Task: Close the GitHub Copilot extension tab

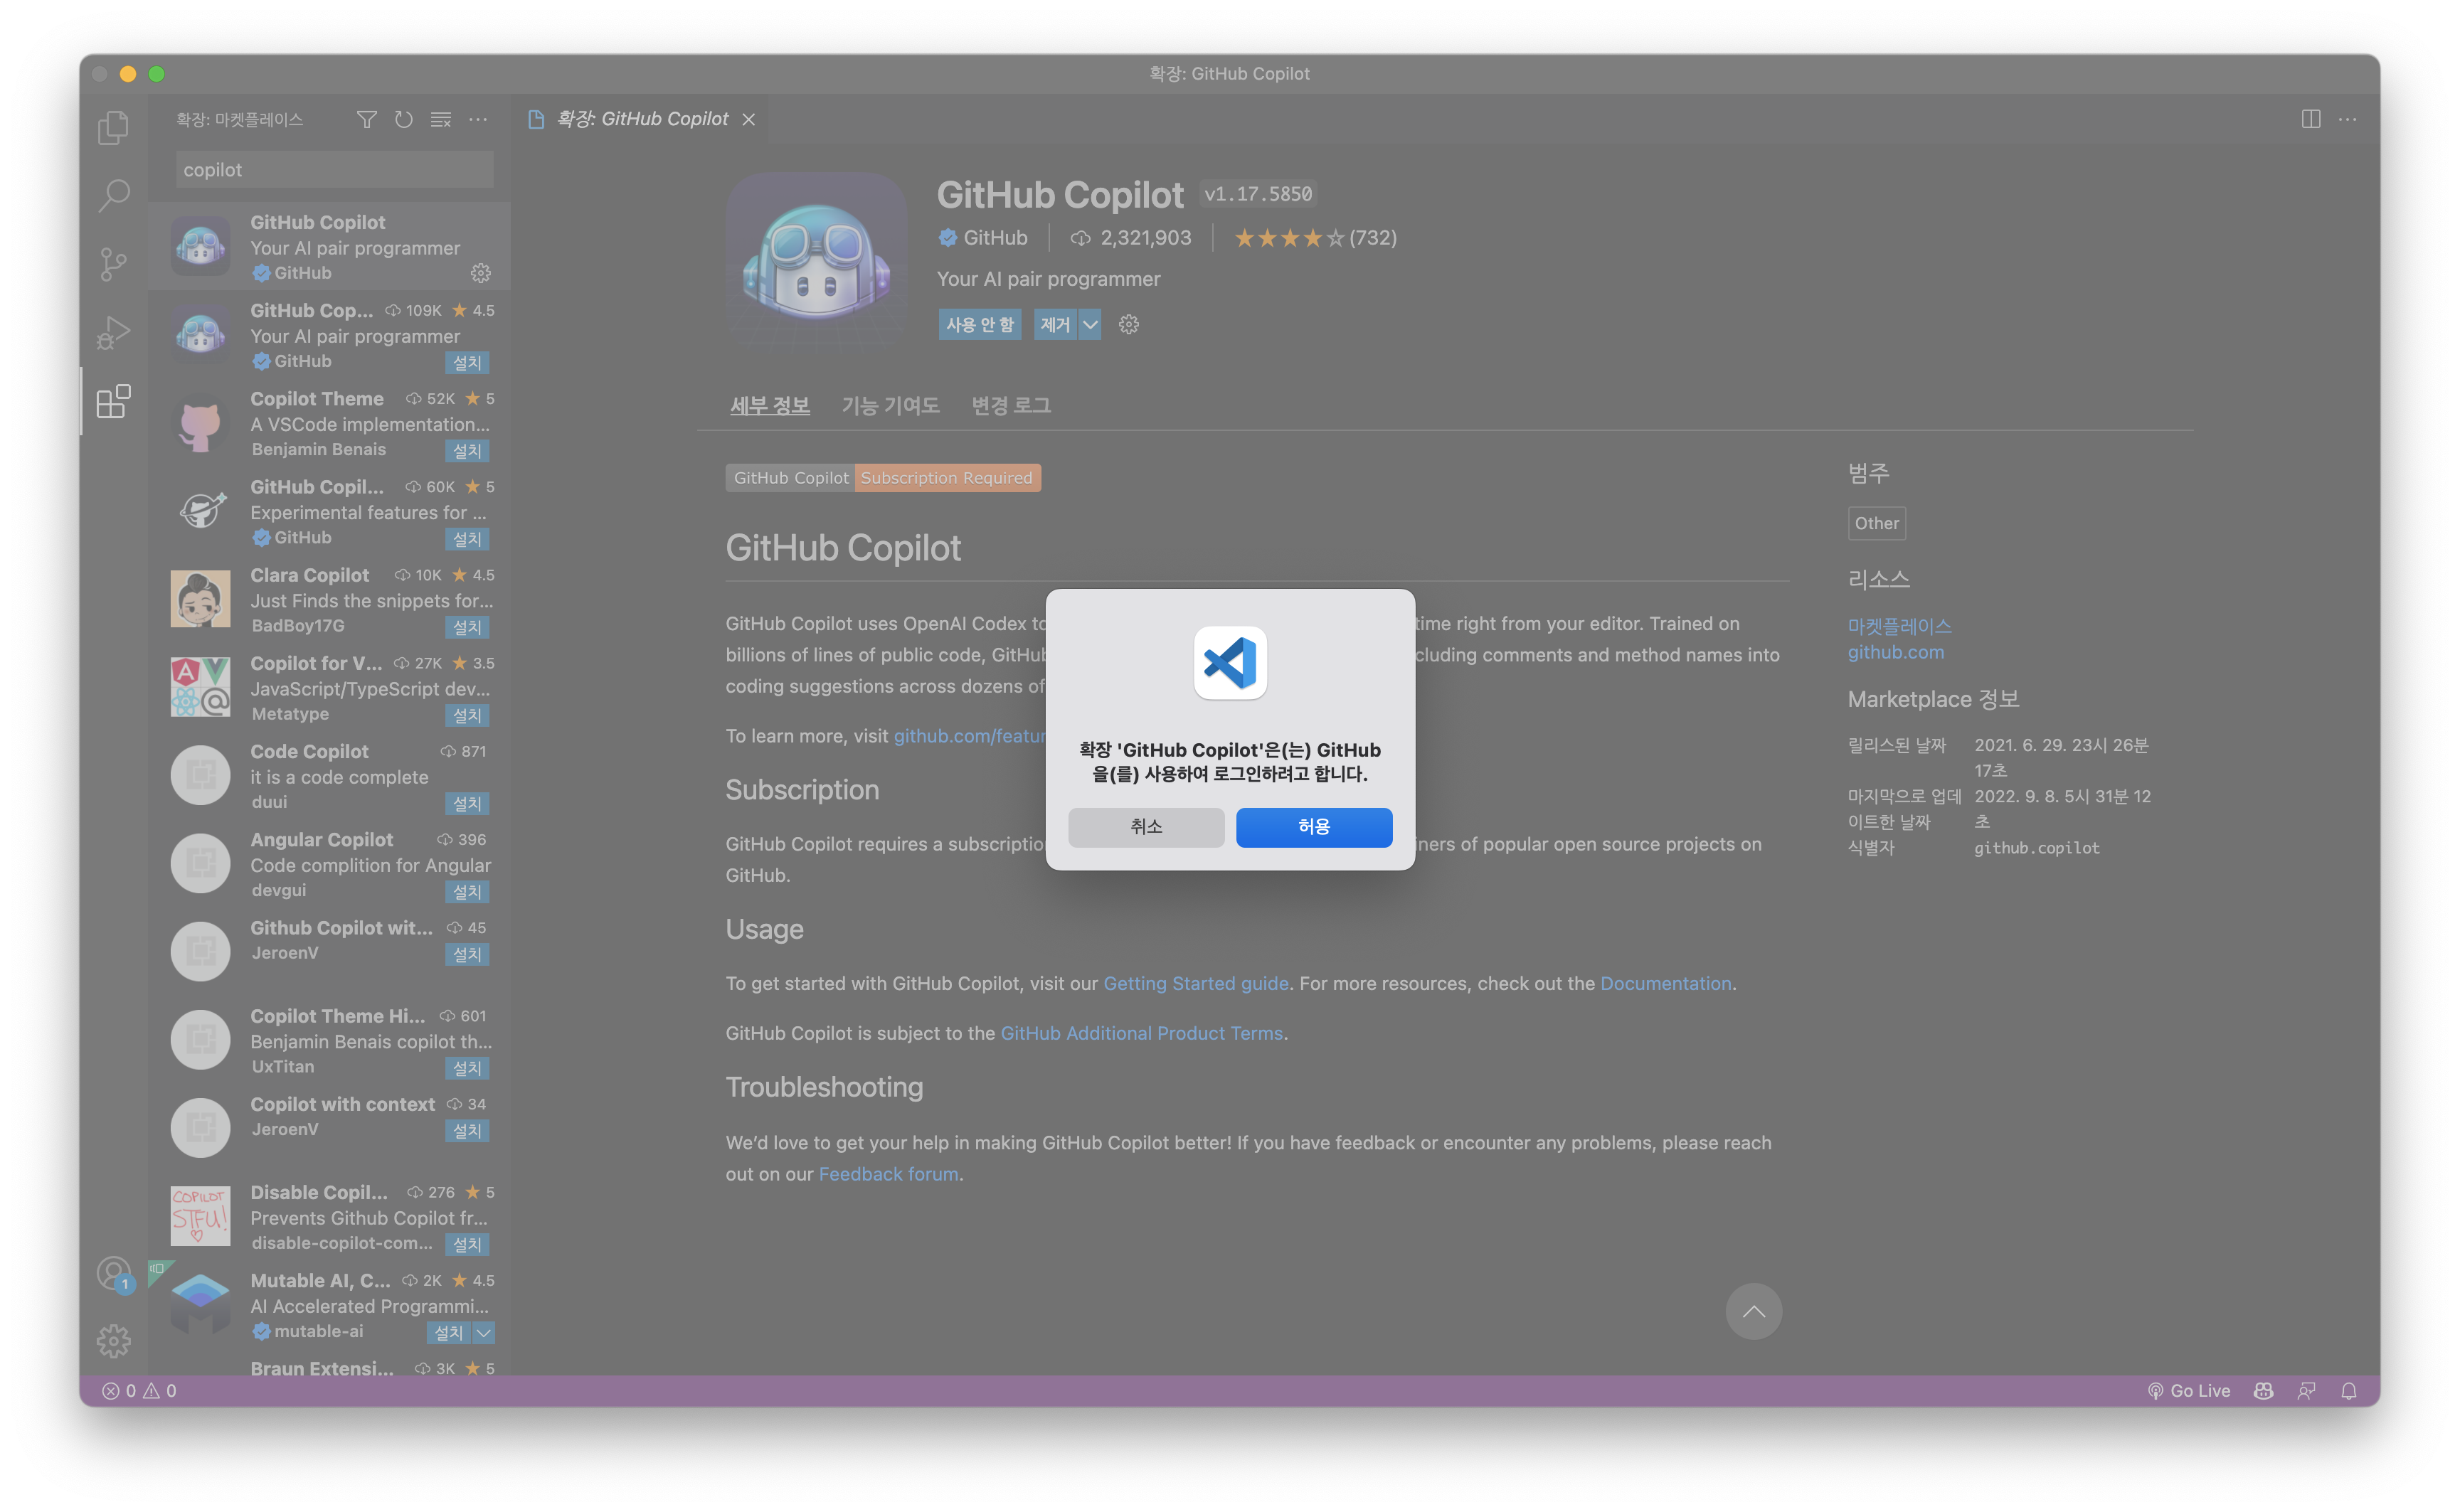Action: coord(748,119)
